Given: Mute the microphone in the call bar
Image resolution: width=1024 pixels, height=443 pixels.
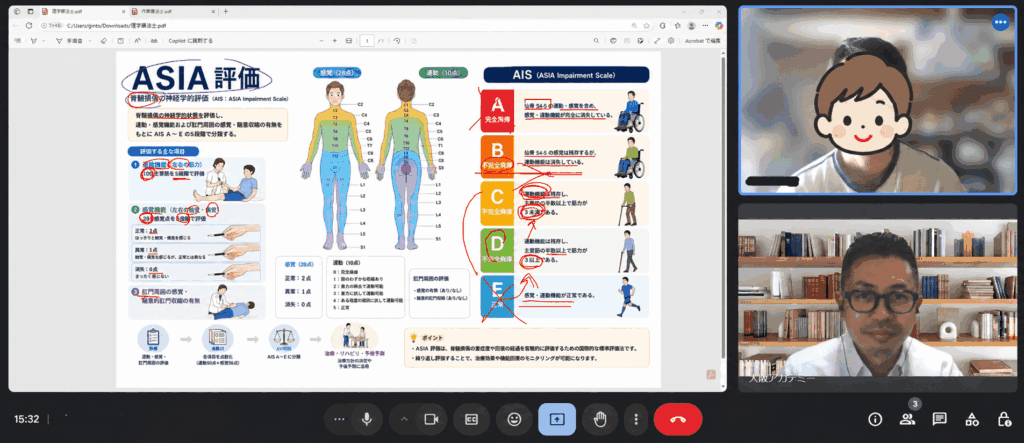Looking at the screenshot, I should click(x=368, y=419).
